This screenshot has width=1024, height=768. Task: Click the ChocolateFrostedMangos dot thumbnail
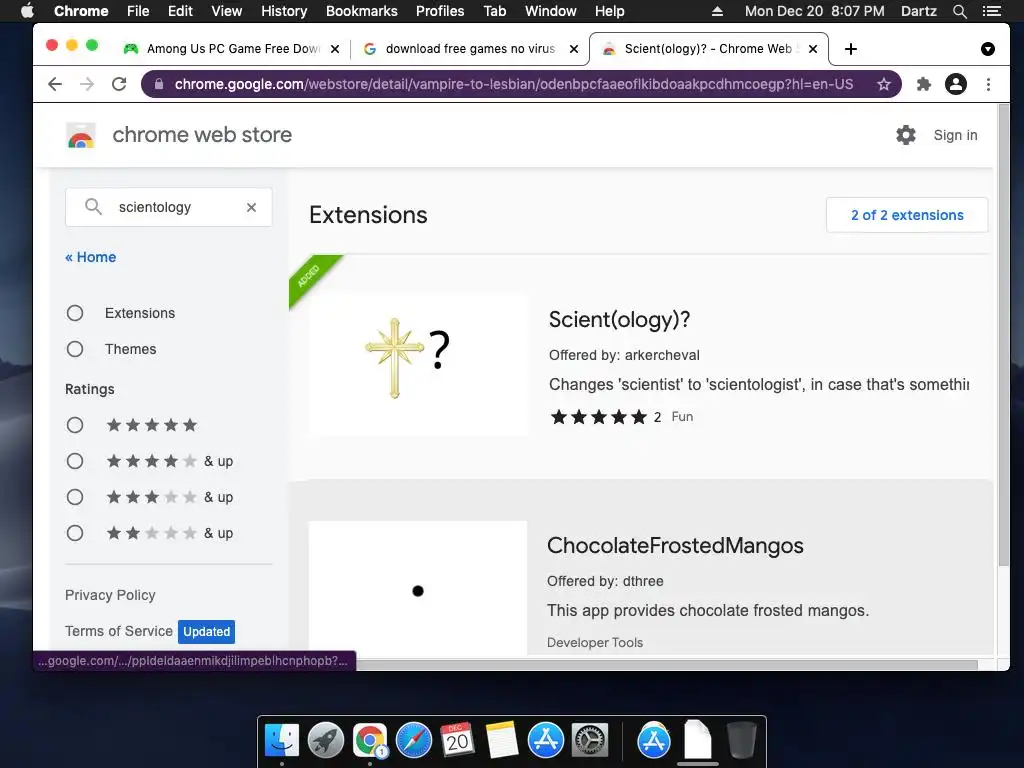click(x=418, y=588)
